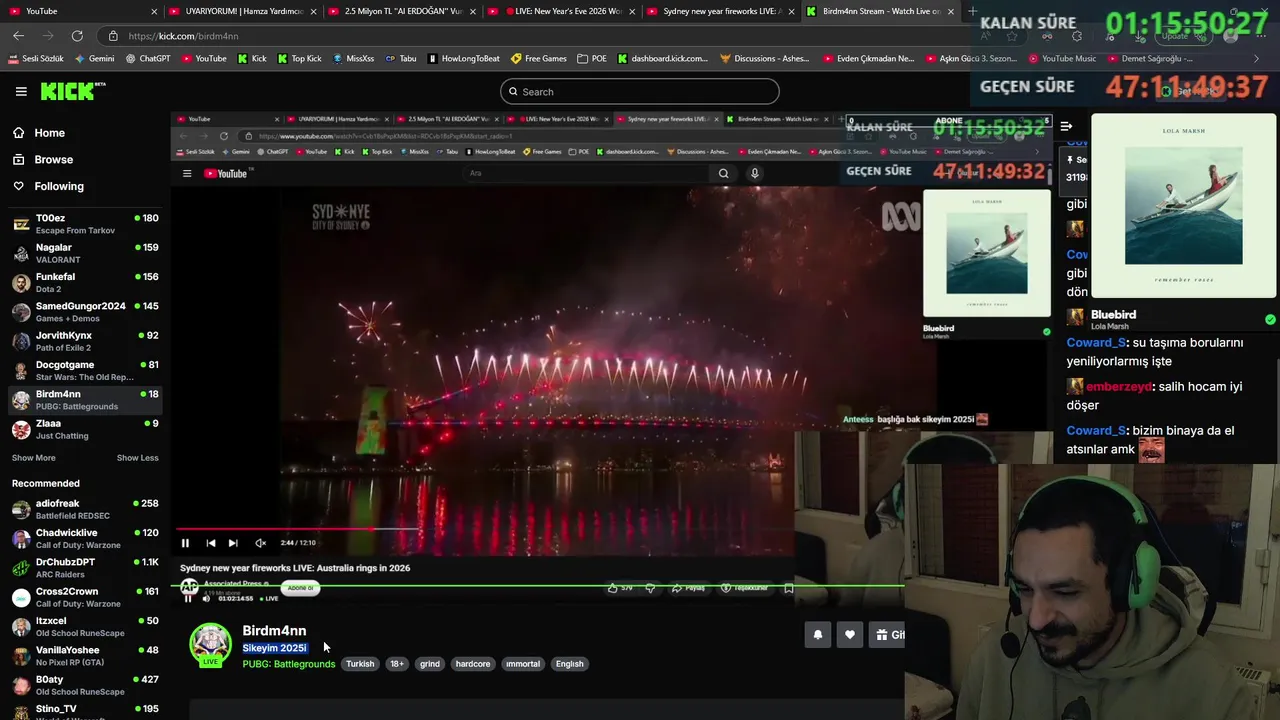The height and width of the screenshot is (720, 1280).
Task: Open the Kick sidebar hamburger menu
Action: (x=21, y=91)
